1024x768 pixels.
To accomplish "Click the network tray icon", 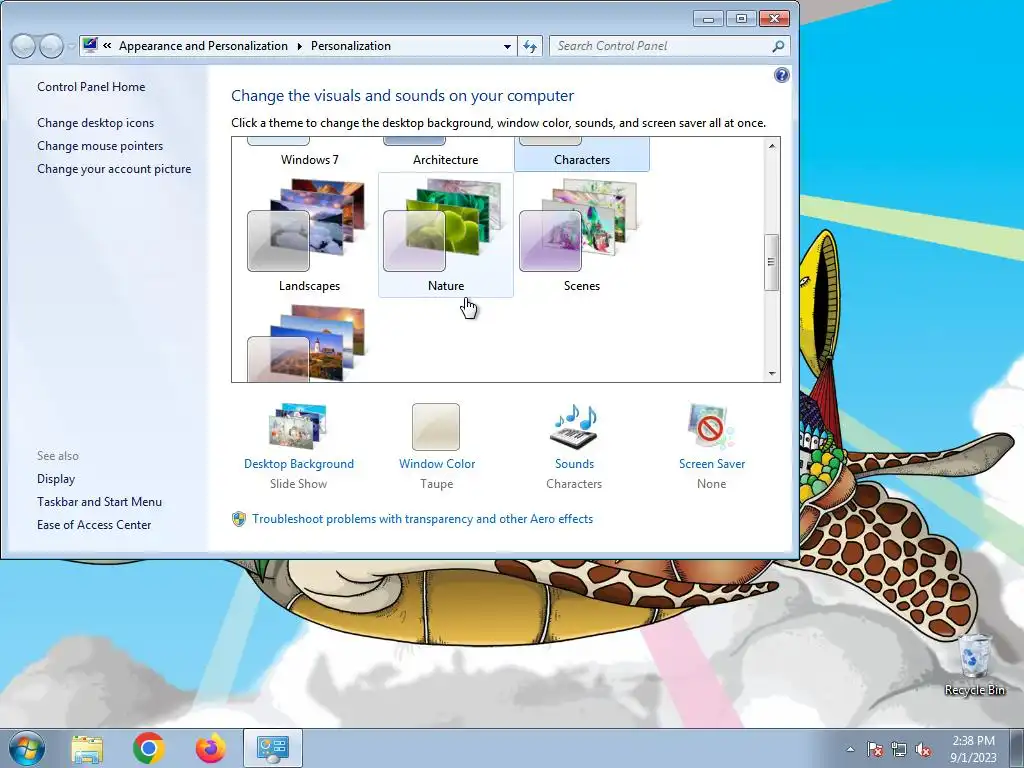I will click(899, 749).
